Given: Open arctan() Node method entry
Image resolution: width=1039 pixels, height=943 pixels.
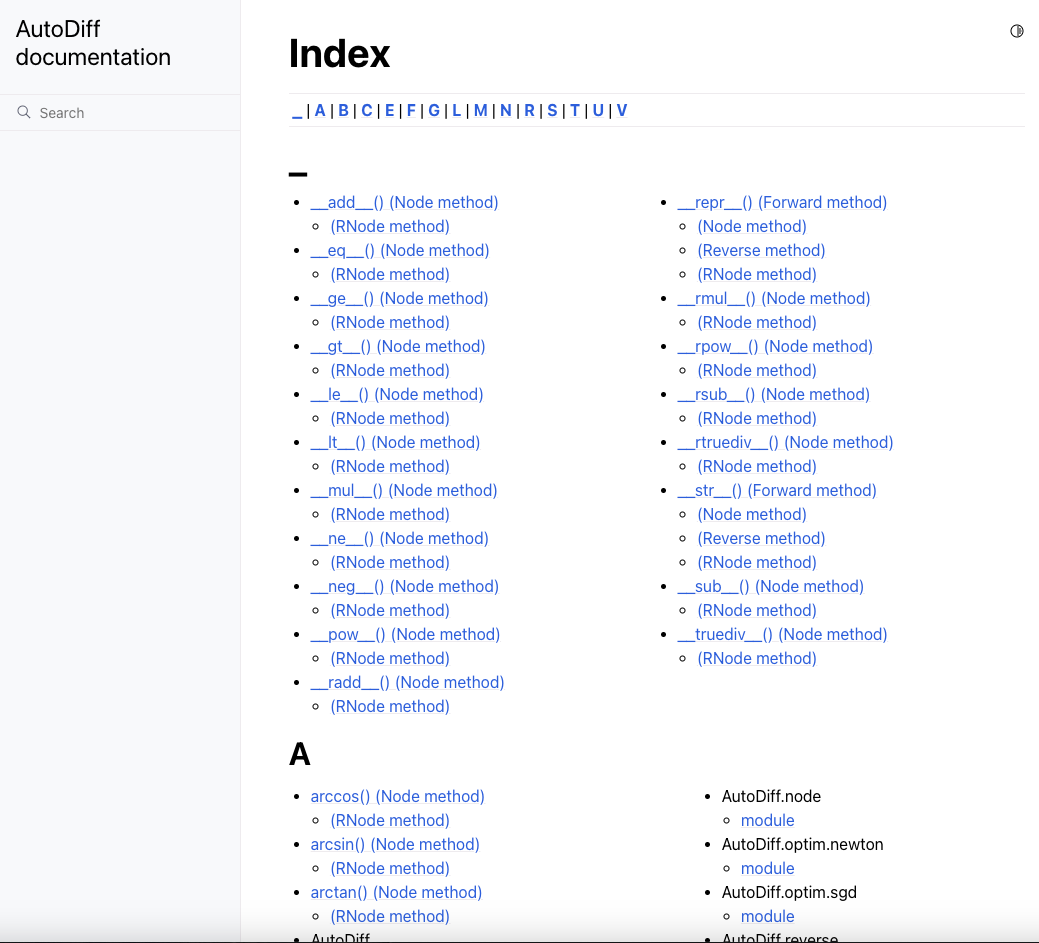Looking at the screenshot, I should pyautogui.click(x=396, y=893).
